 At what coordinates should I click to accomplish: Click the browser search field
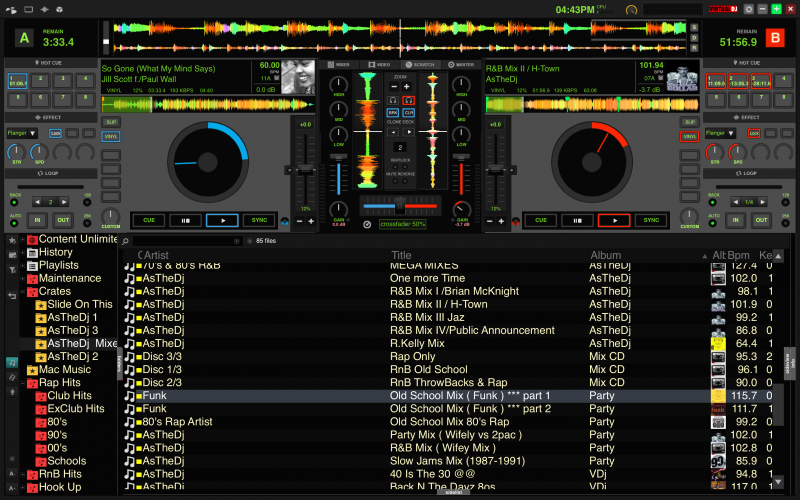(186, 241)
